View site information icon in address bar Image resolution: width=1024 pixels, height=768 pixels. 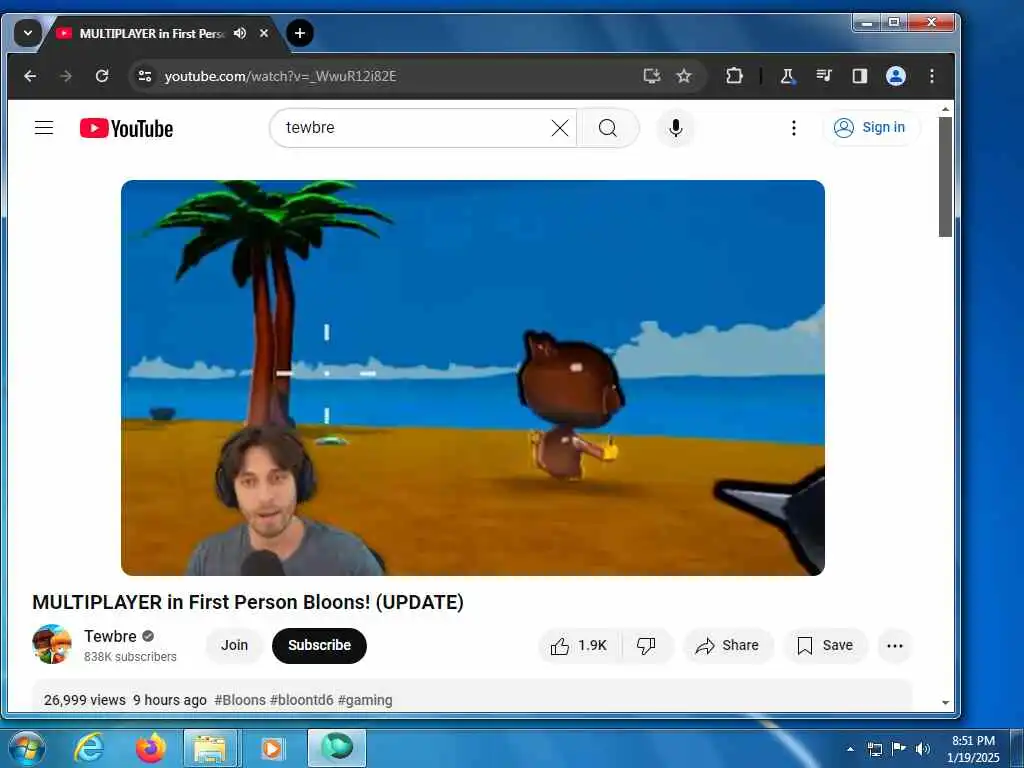pyautogui.click(x=145, y=76)
